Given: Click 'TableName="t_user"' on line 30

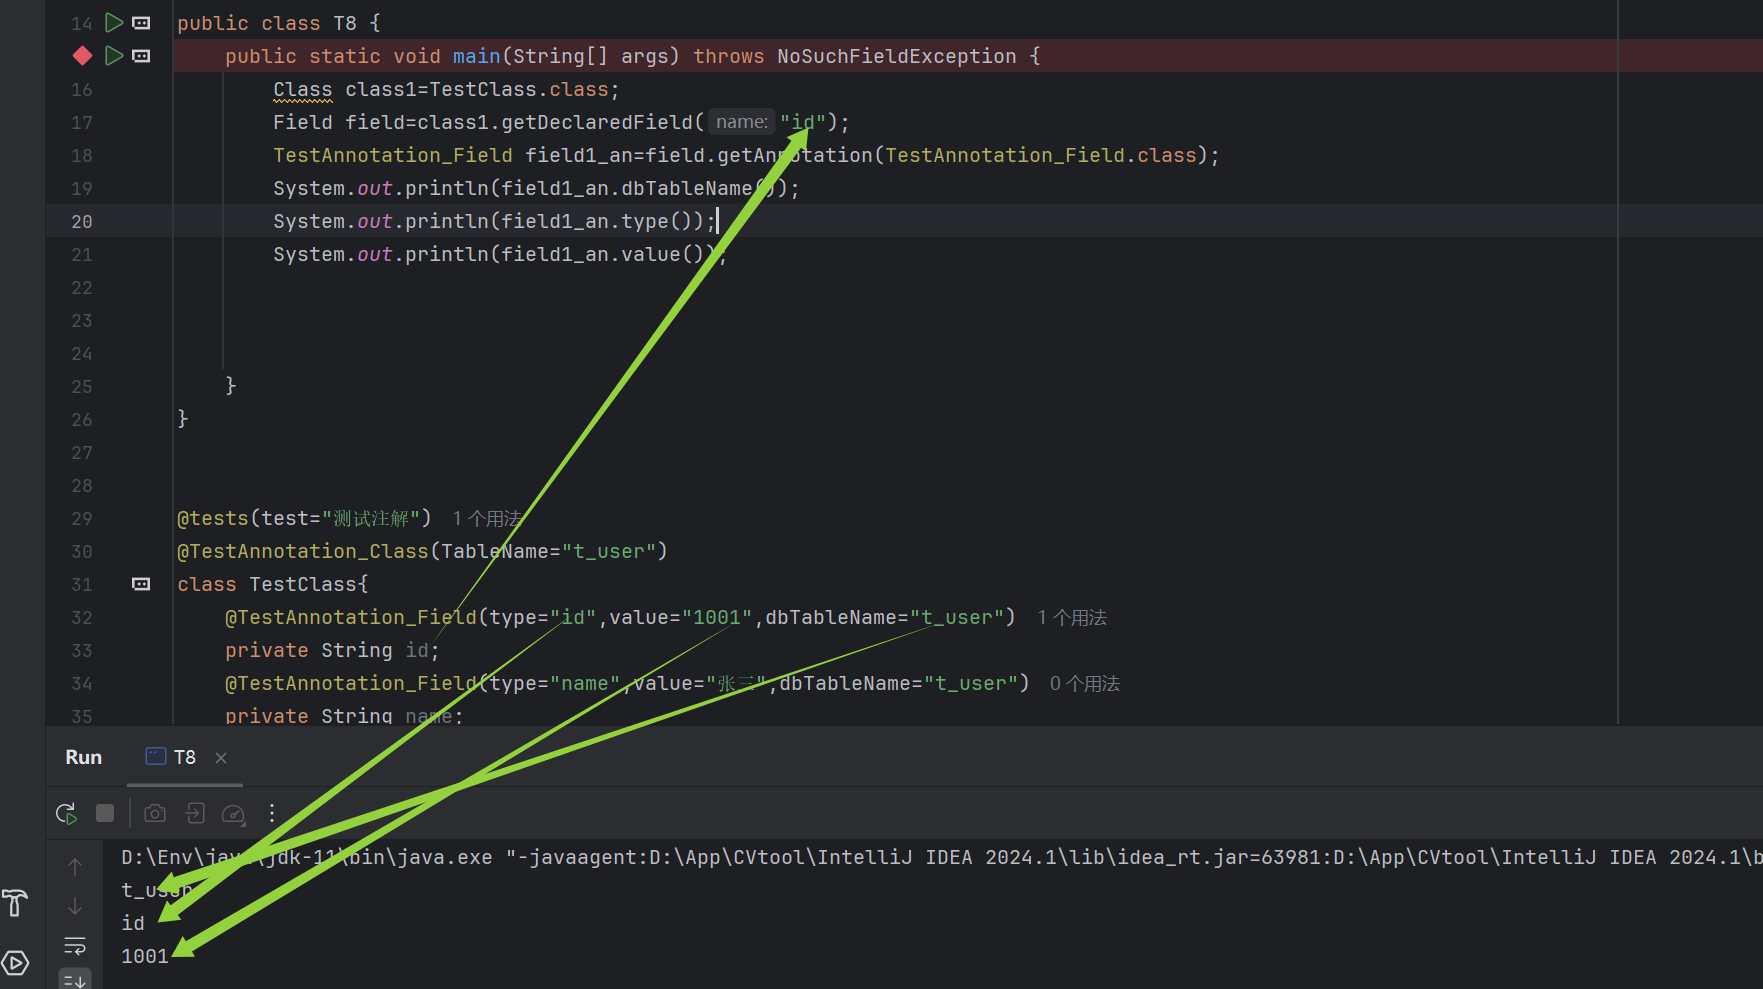Looking at the screenshot, I should 549,551.
